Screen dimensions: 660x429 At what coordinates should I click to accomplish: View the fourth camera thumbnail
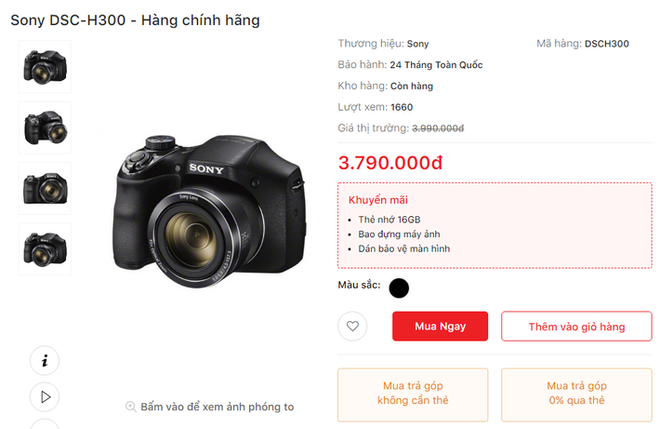click(45, 249)
